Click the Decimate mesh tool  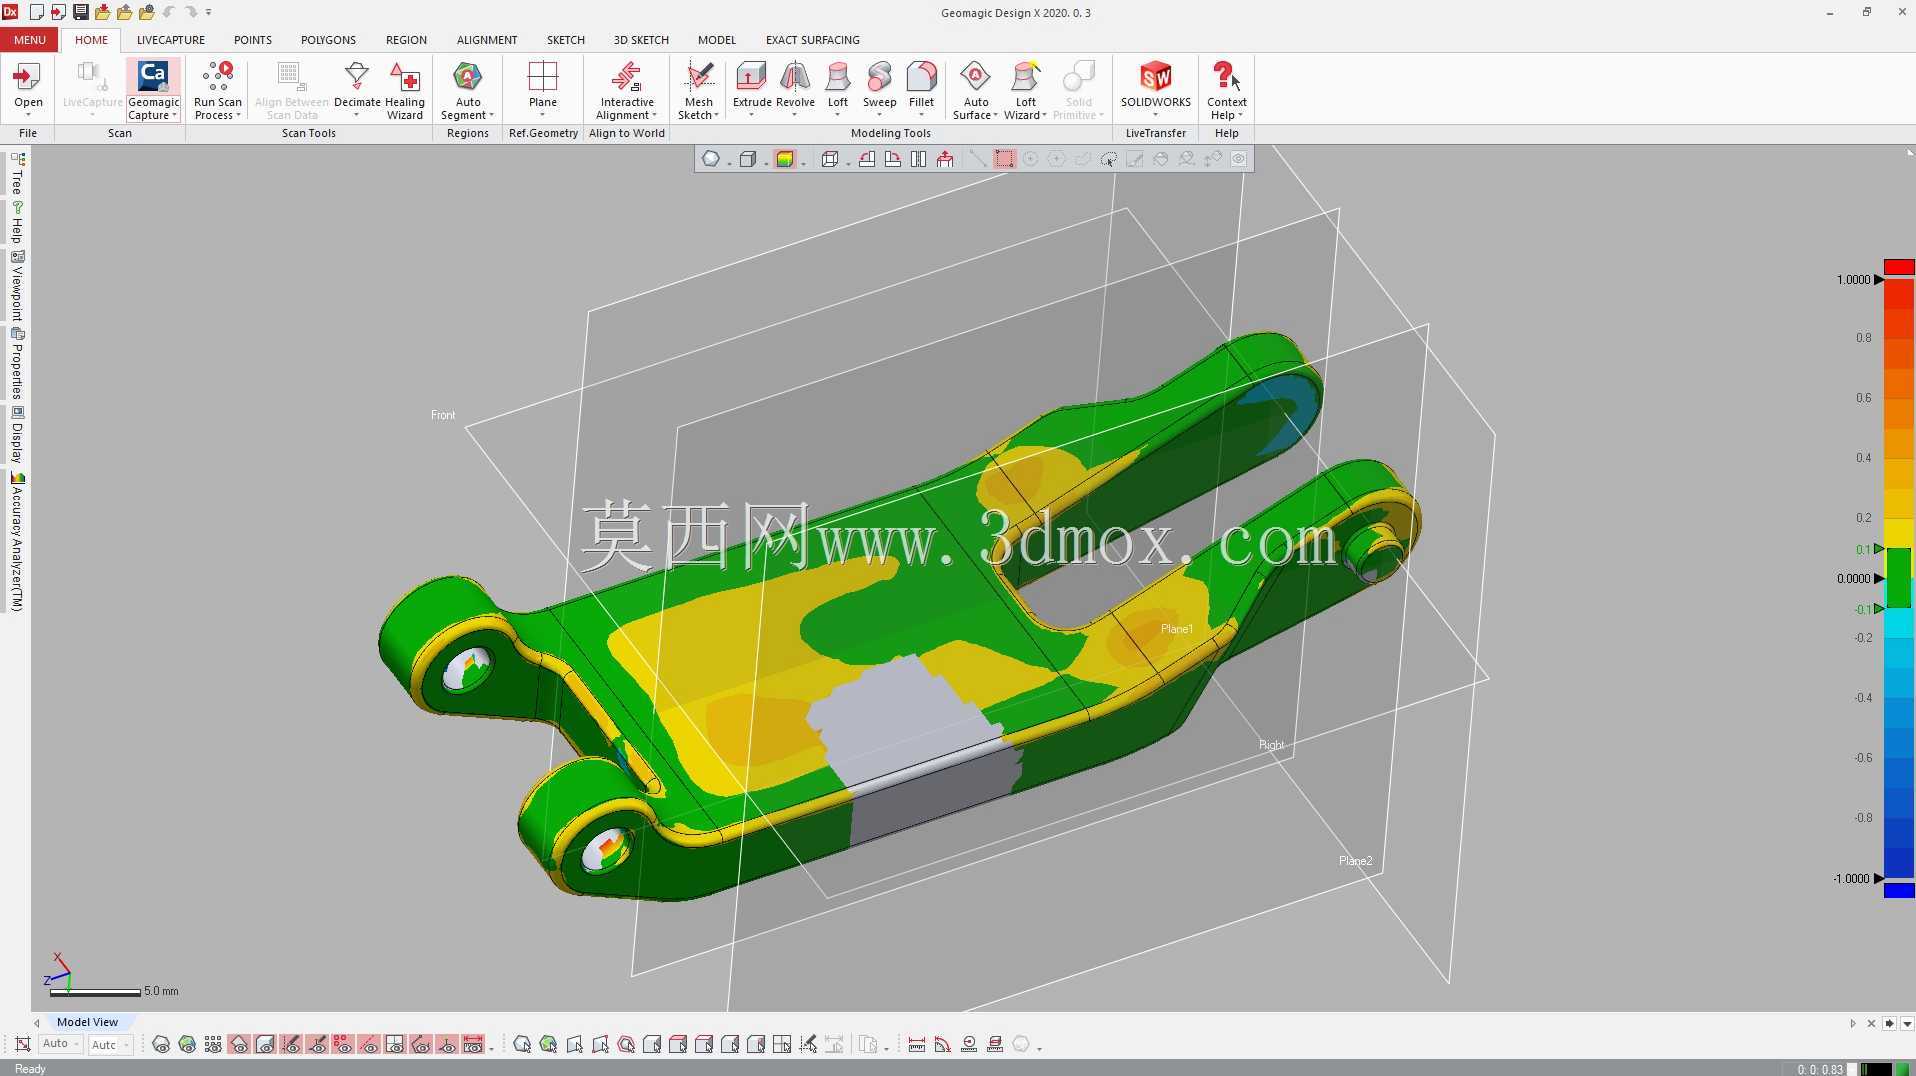point(357,90)
